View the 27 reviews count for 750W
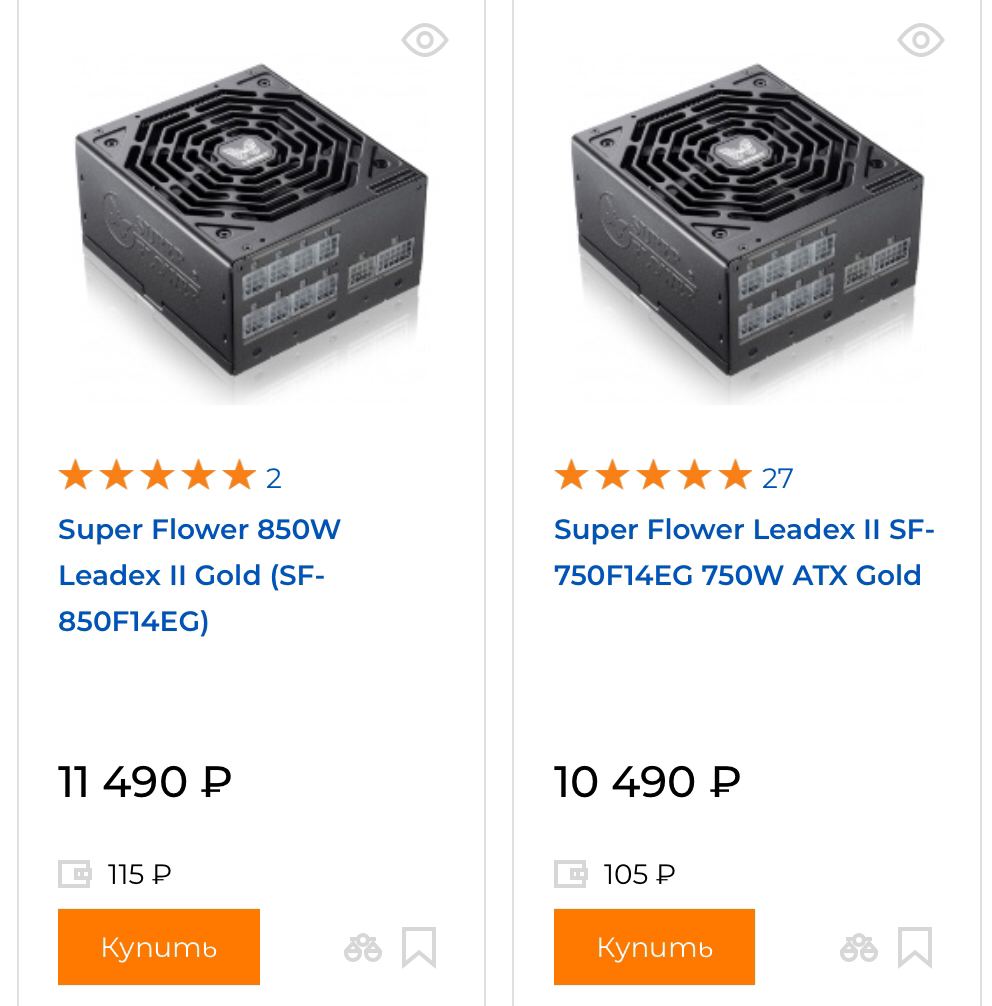Image resolution: width=992 pixels, height=1006 pixels. [777, 478]
